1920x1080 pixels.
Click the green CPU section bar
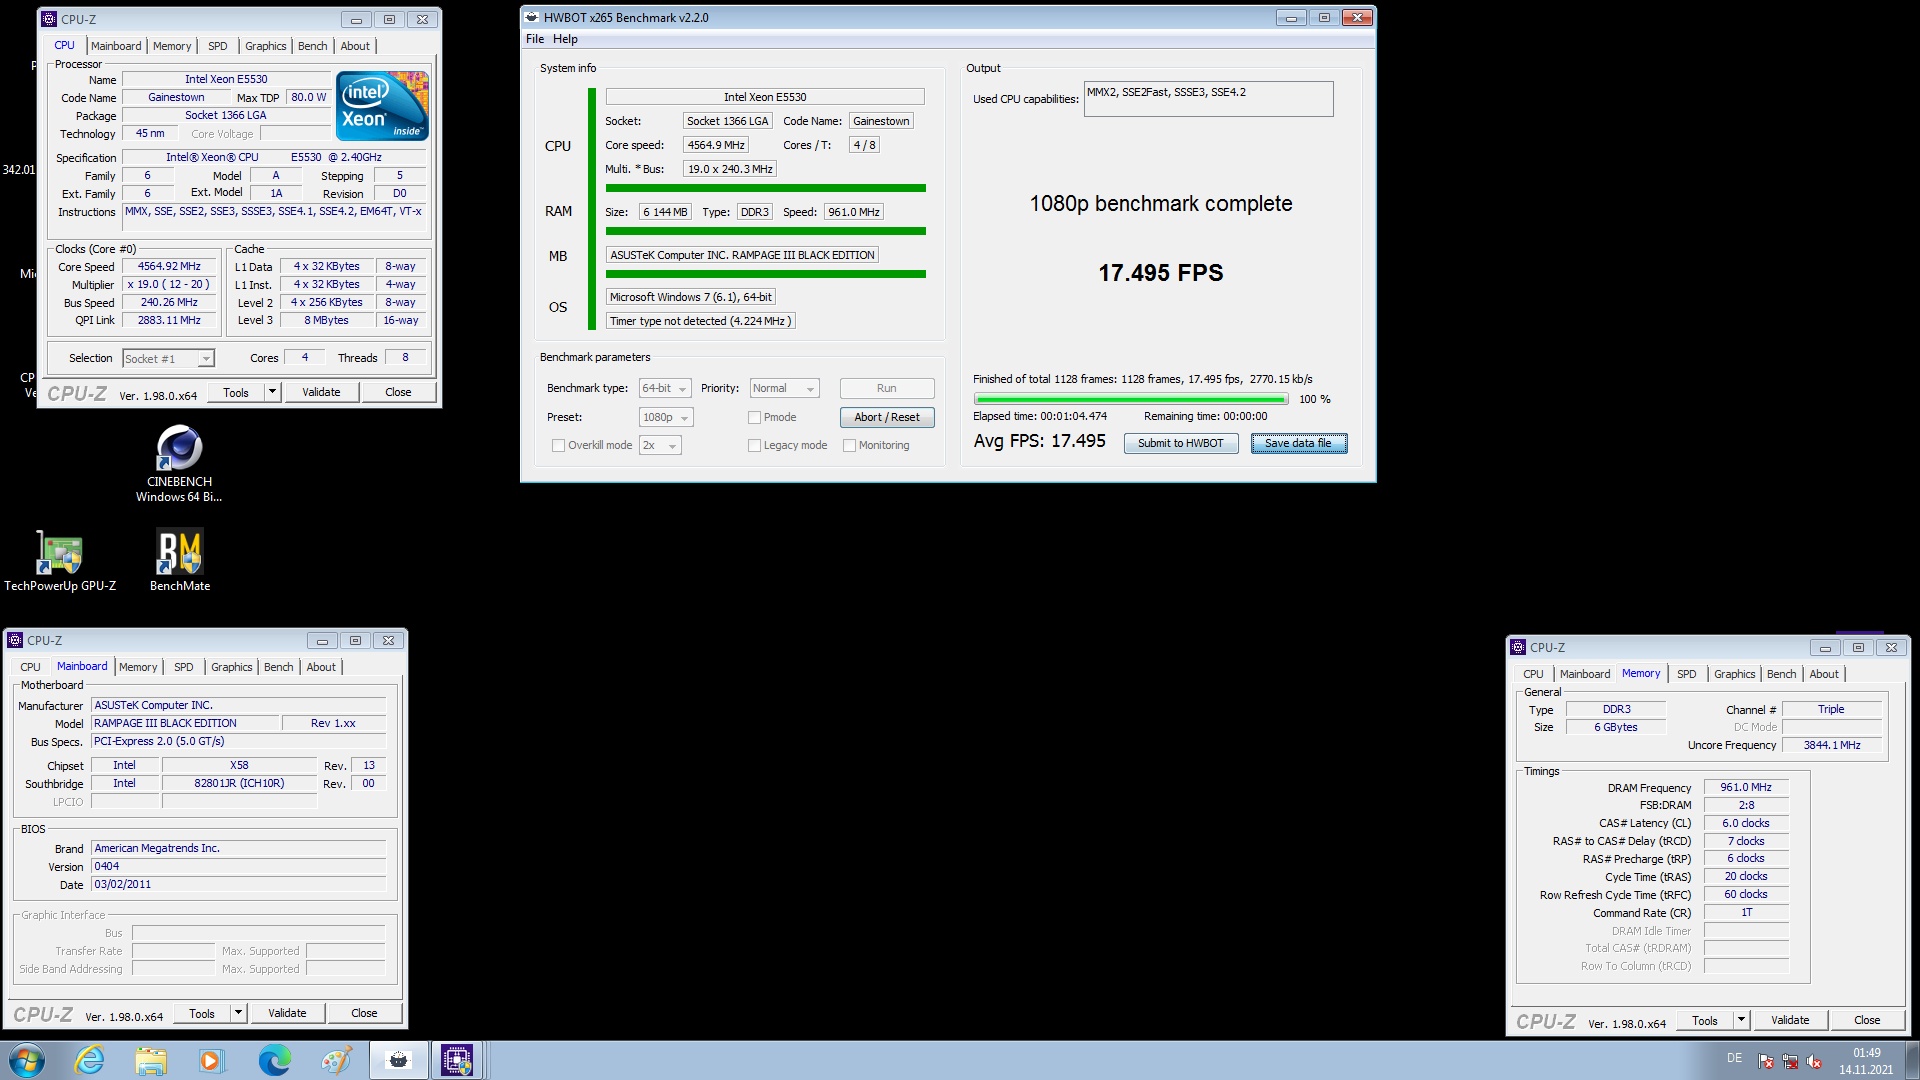[x=765, y=188]
